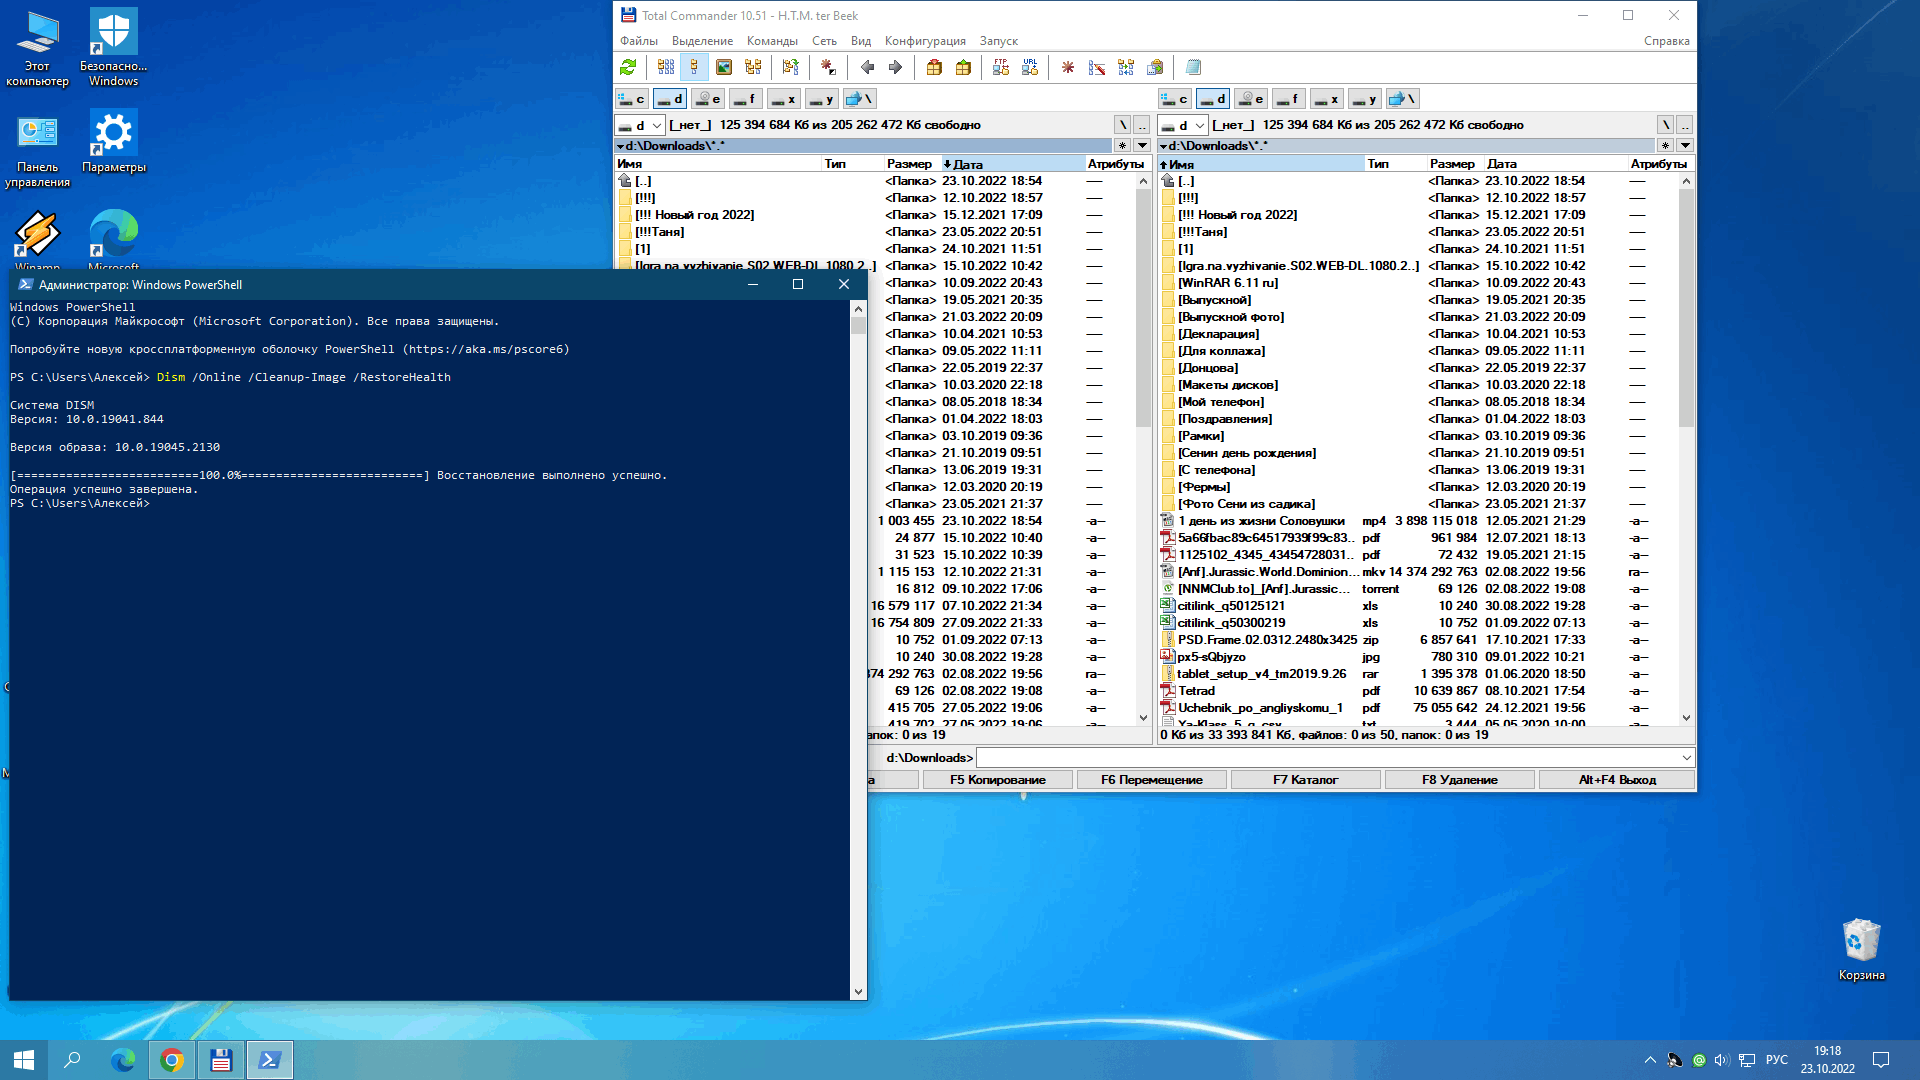The image size is (1920, 1080).
Task: Select drive c in left drive bar
Action: (632, 99)
